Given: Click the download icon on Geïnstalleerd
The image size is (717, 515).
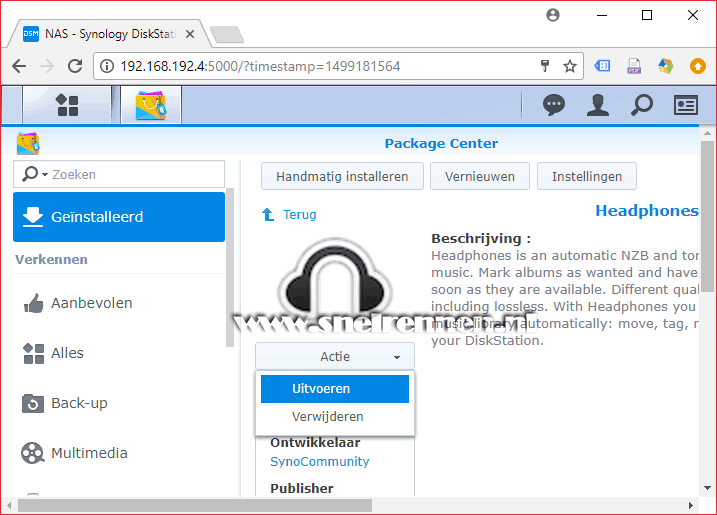Looking at the screenshot, I should pos(33,217).
